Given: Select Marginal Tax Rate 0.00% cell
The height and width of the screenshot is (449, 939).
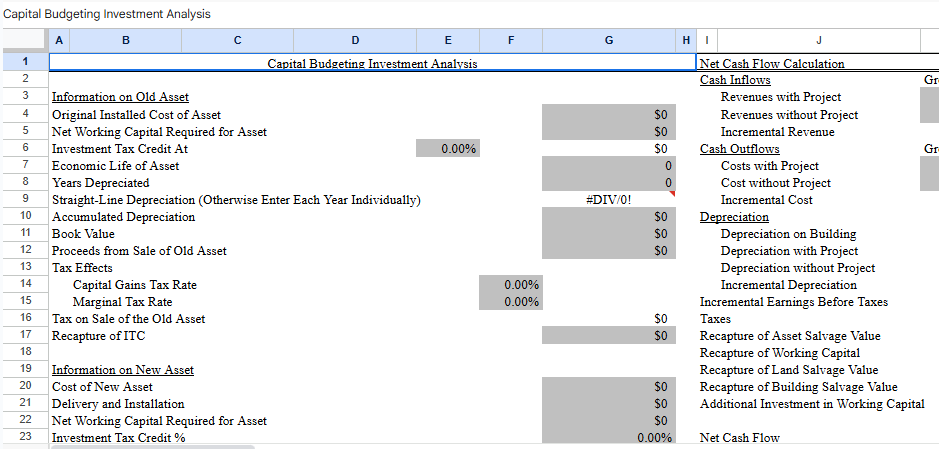Looking at the screenshot, I should pos(510,302).
